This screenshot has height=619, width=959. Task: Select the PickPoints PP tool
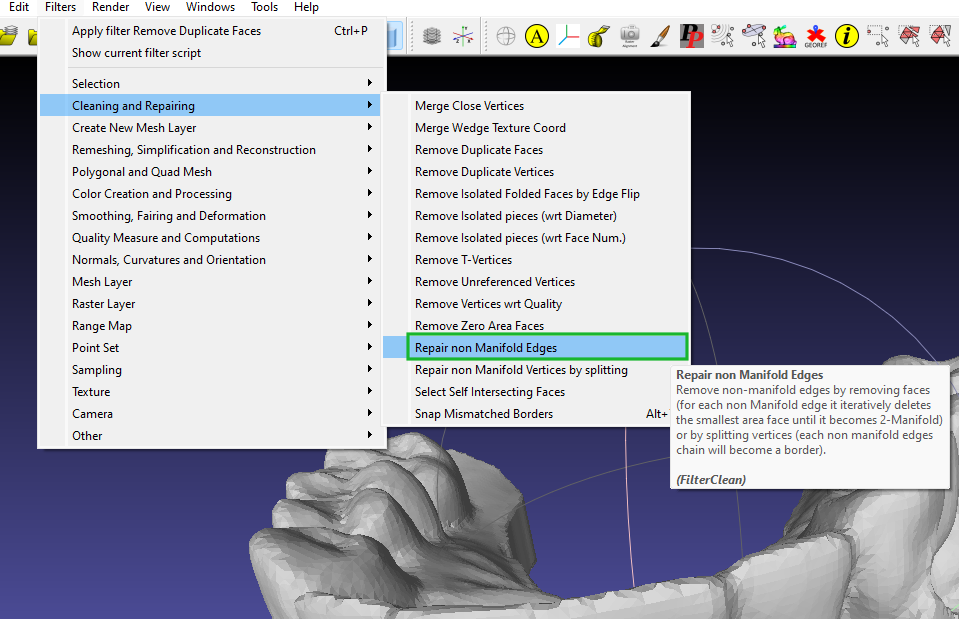point(691,35)
